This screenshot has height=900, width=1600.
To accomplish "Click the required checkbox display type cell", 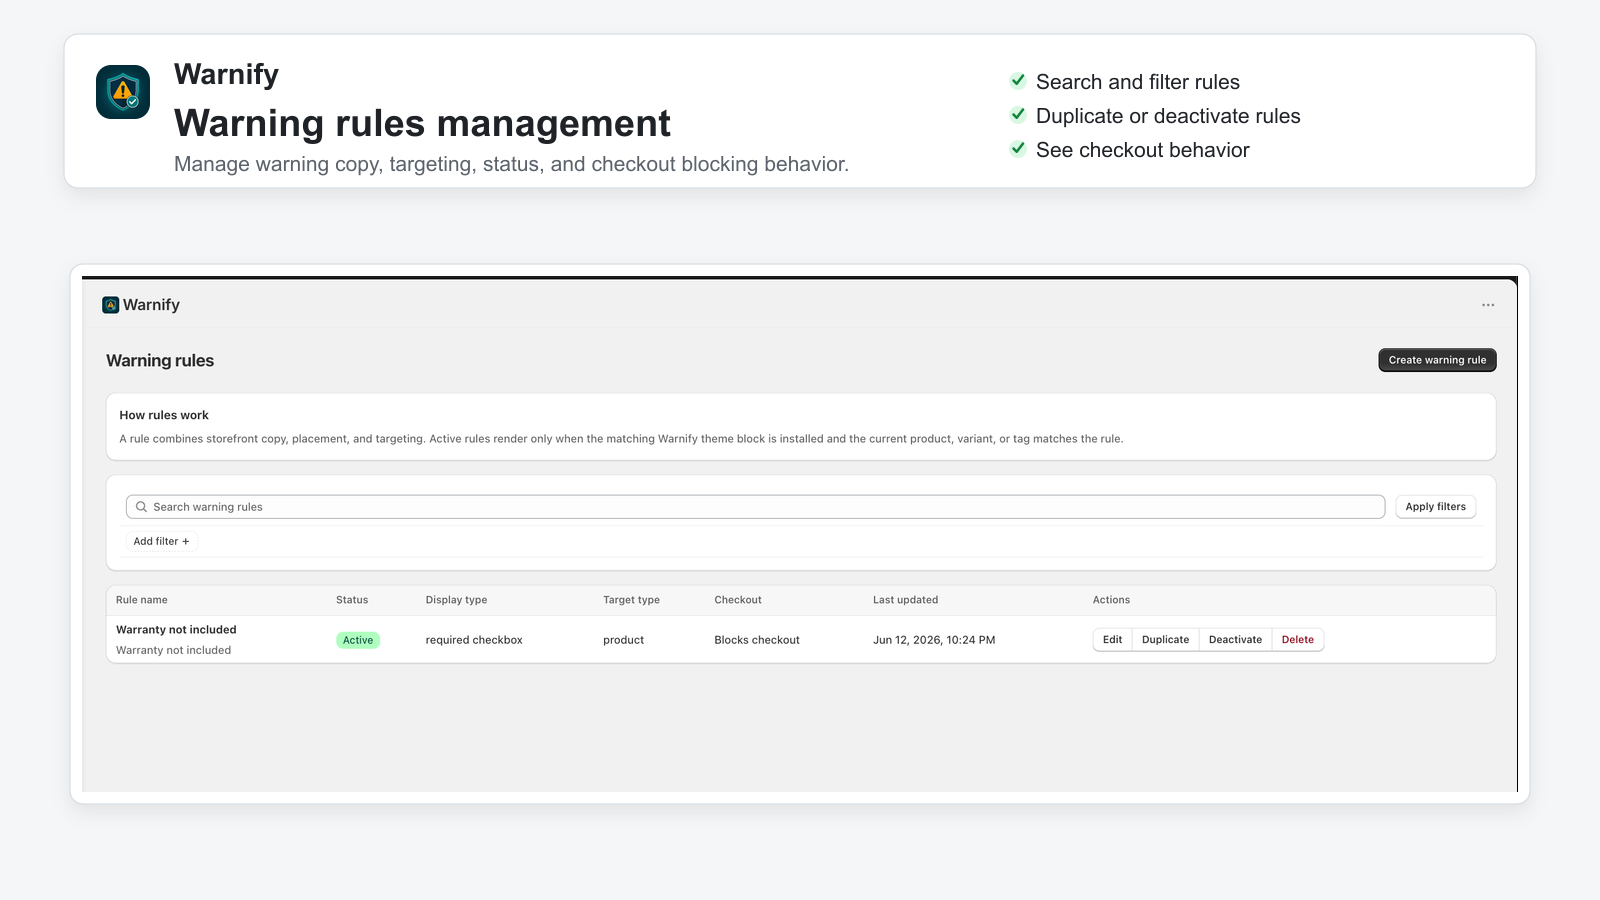I will pyautogui.click(x=474, y=640).
